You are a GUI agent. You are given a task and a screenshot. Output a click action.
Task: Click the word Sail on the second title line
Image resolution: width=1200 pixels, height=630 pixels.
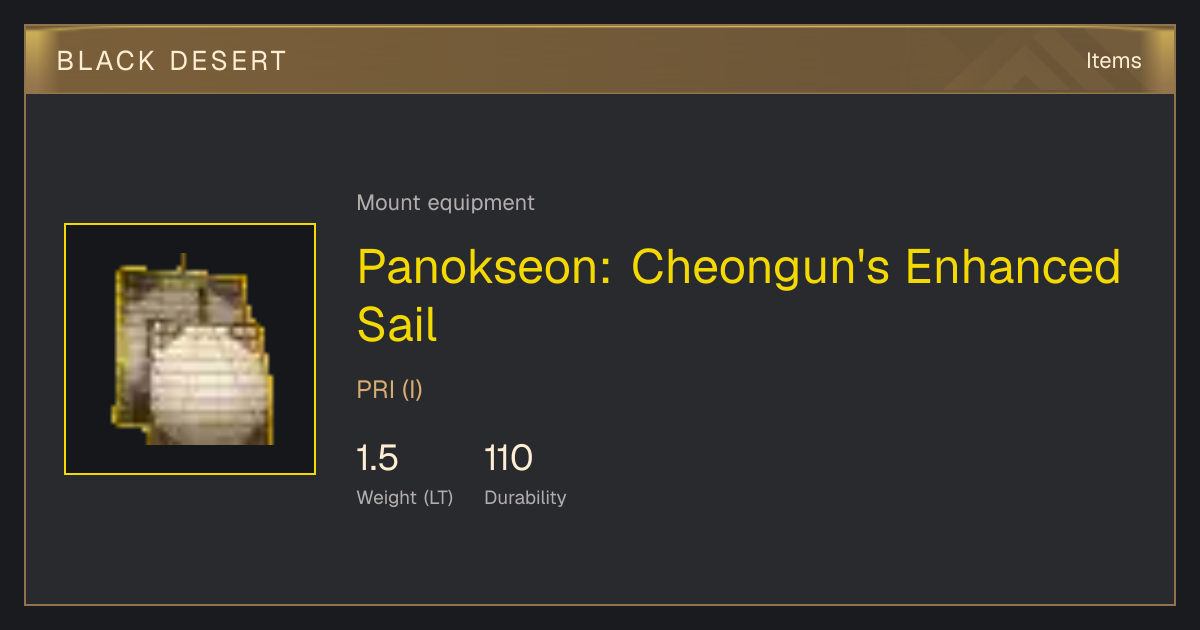[x=397, y=323]
